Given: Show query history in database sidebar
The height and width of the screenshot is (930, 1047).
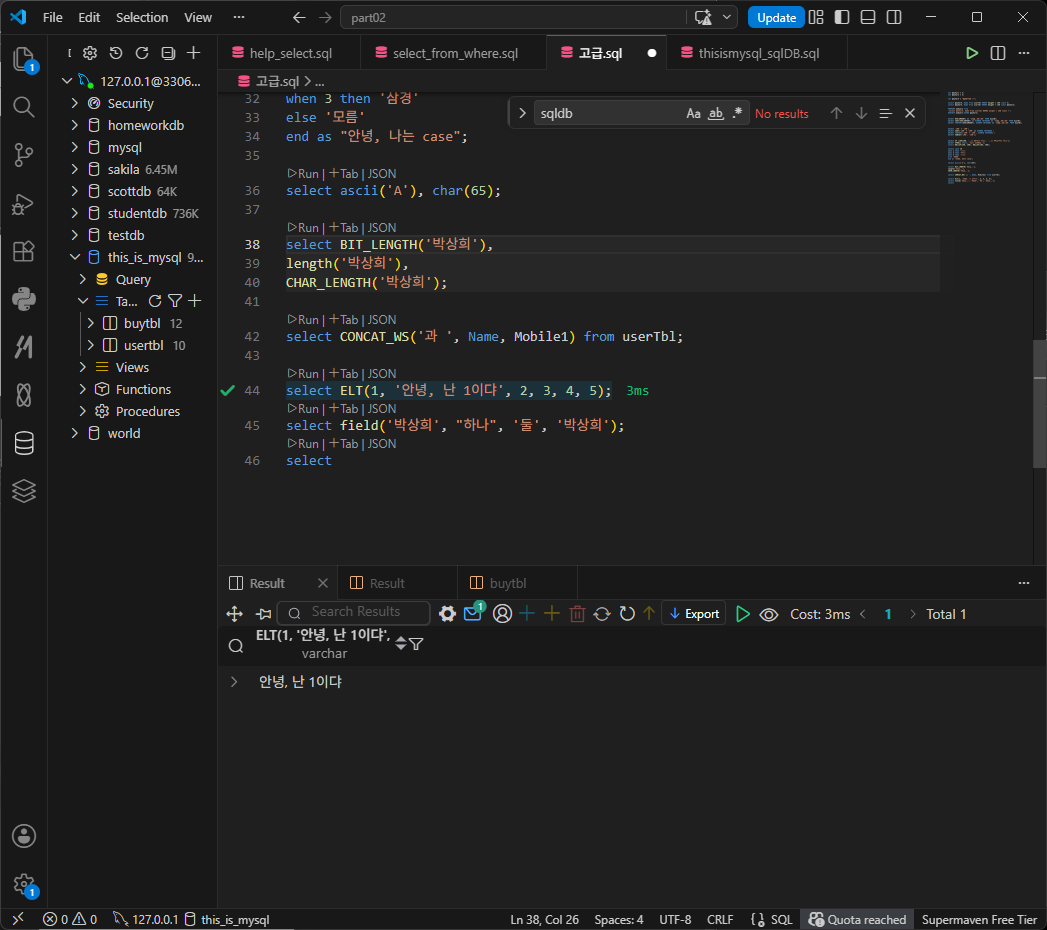Looking at the screenshot, I should point(116,53).
